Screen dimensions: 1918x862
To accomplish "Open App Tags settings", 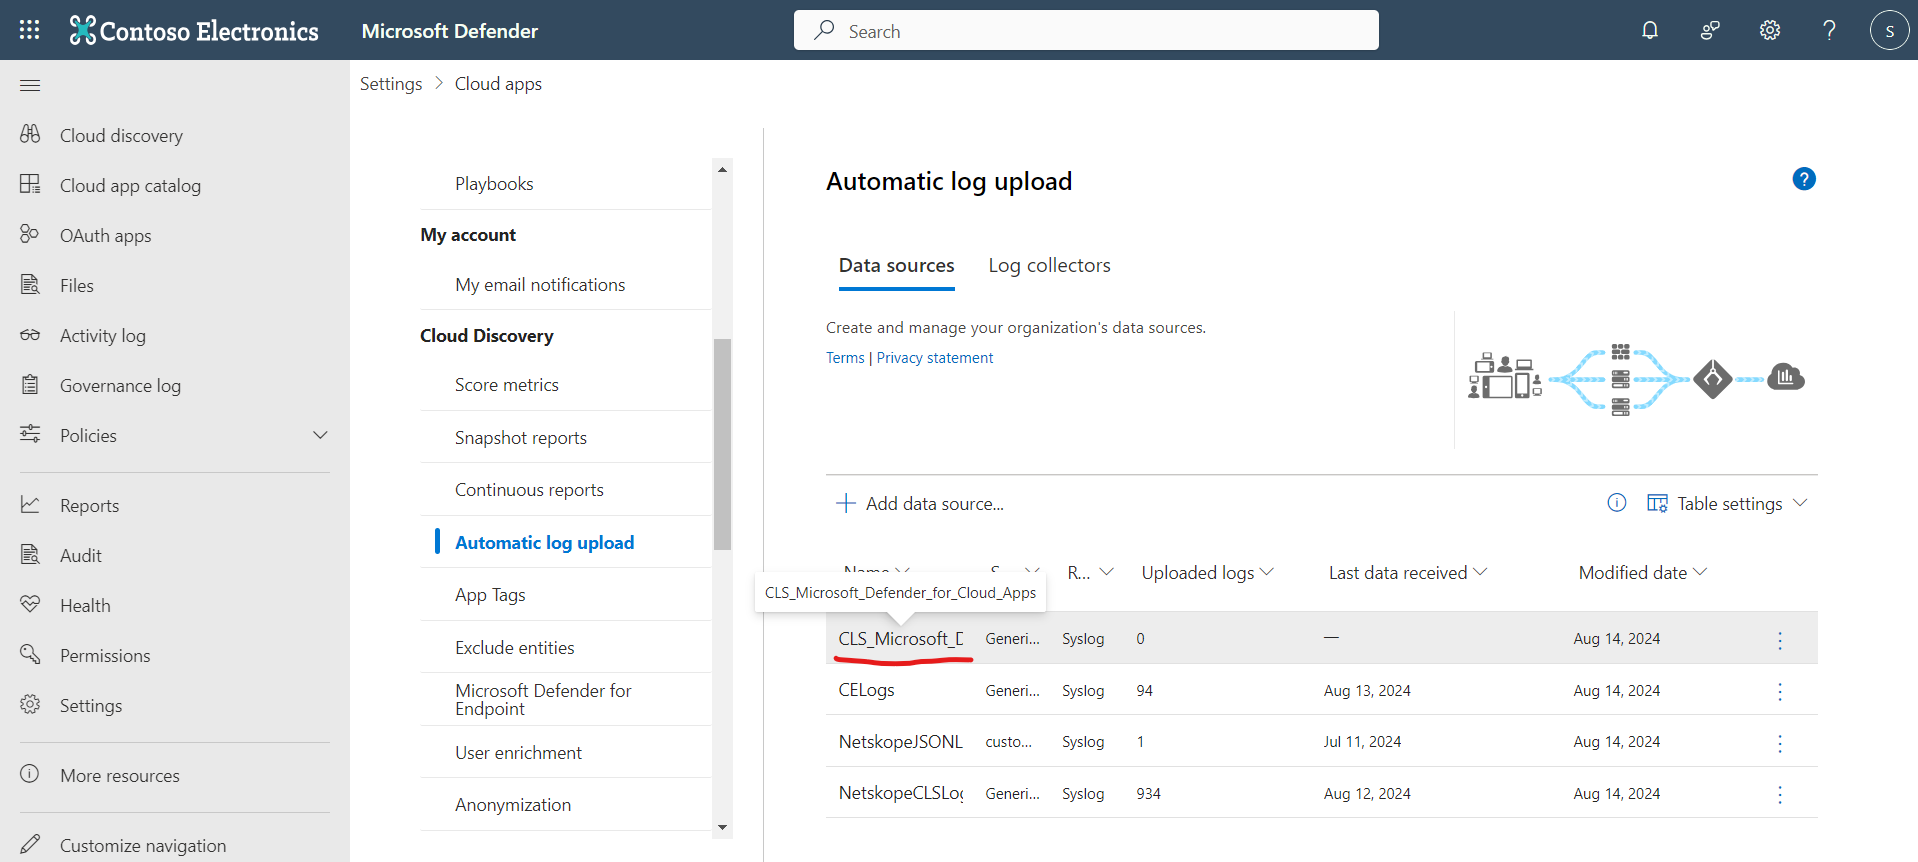I will click(490, 595).
